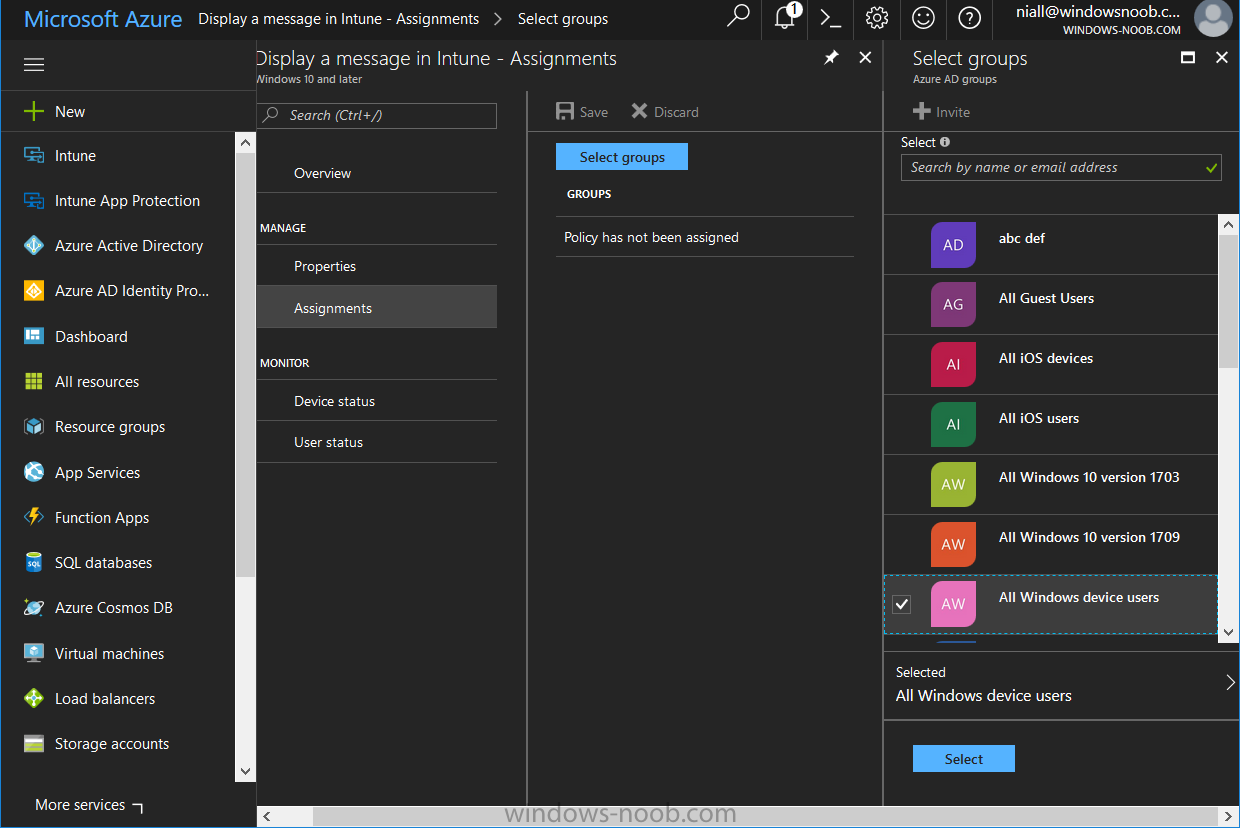
Task: Select All Windows 10 version 1703 group
Action: click(1051, 485)
